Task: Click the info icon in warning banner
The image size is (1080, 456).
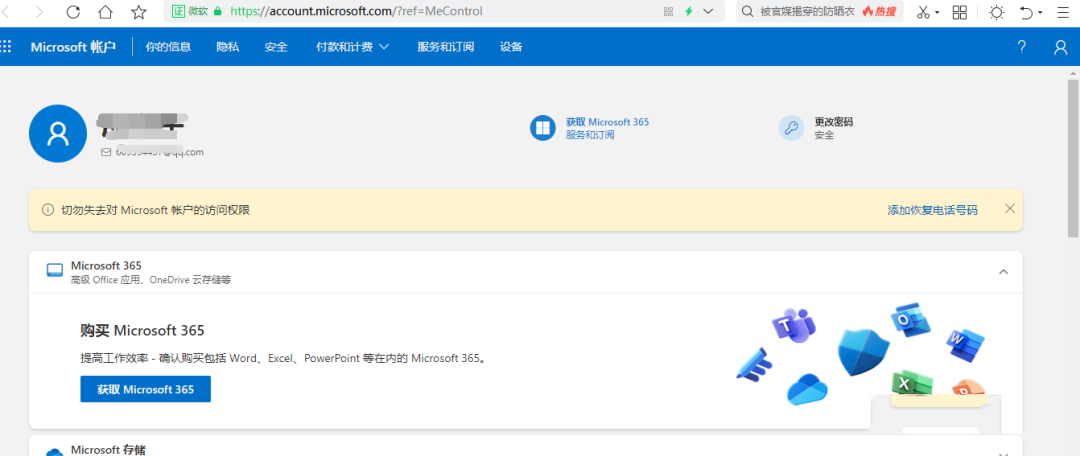Action: pos(48,210)
